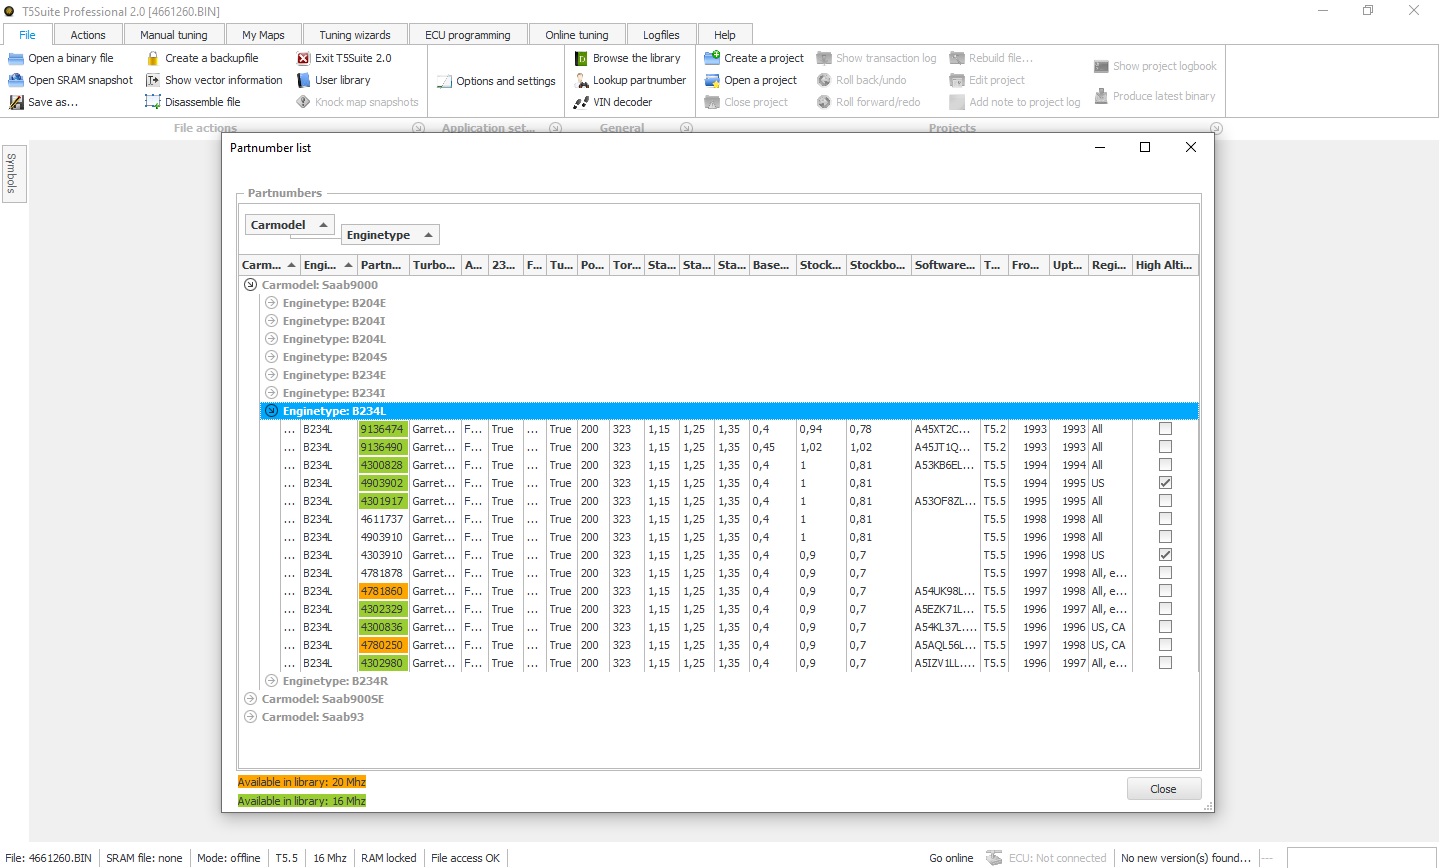Open the VIN decoder icon
The width and height of the screenshot is (1443, 868).
point(581,102)
